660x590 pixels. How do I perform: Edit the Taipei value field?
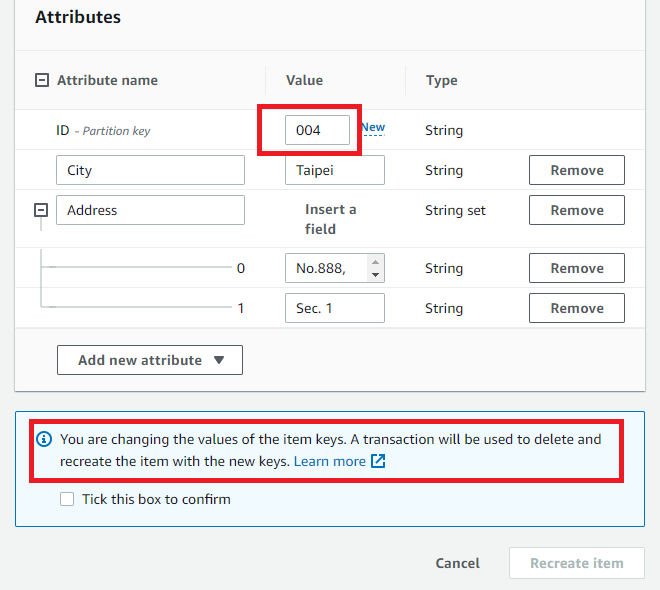(x=334, y=170)
